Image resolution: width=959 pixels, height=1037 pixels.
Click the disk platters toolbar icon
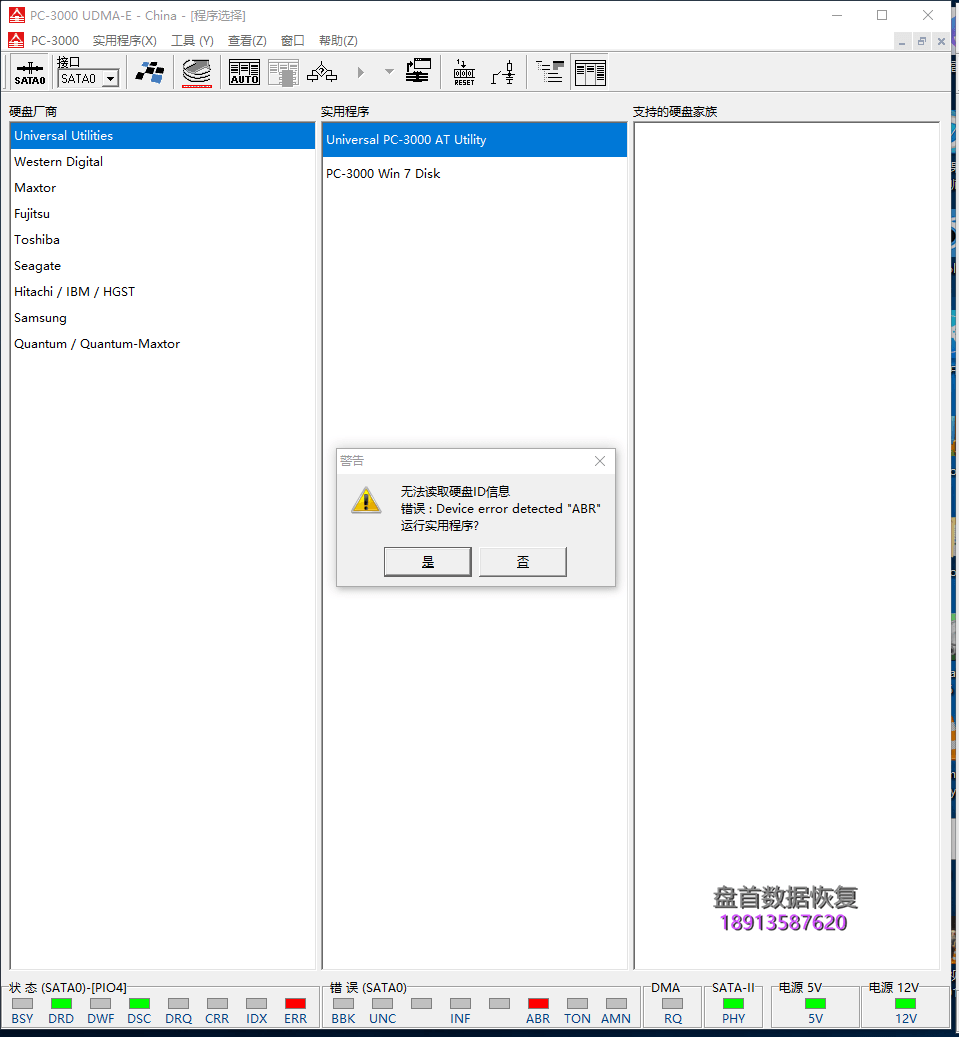point(196,72)
